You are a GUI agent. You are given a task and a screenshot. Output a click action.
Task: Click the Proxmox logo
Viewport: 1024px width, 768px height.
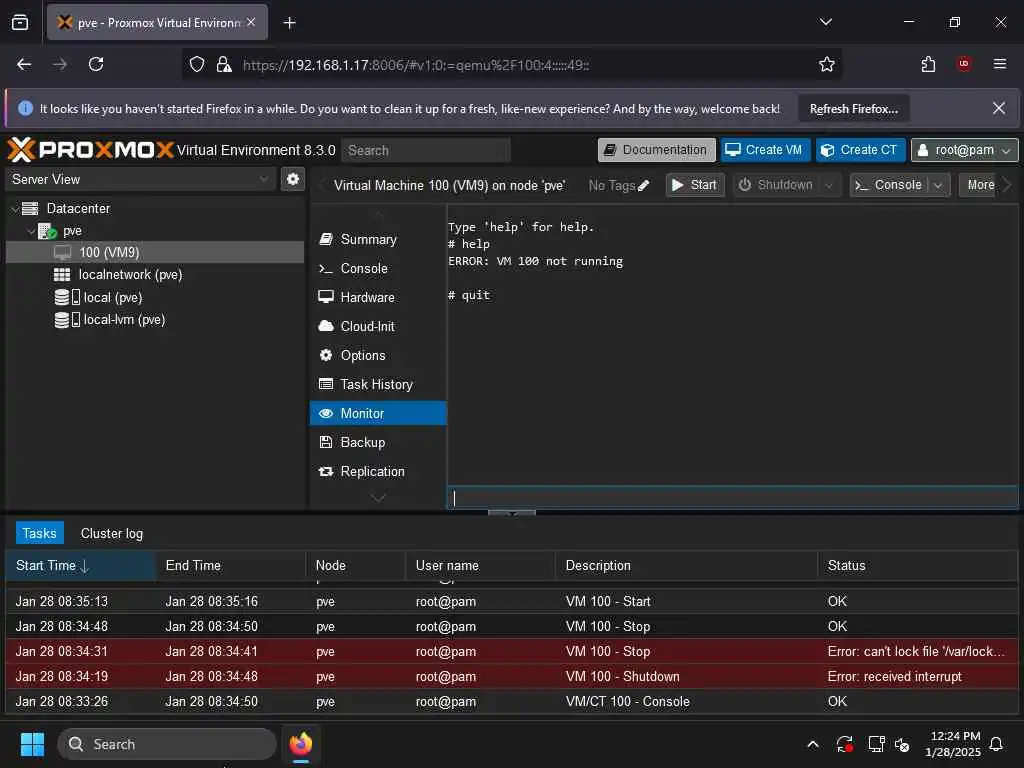click(91, 150)
